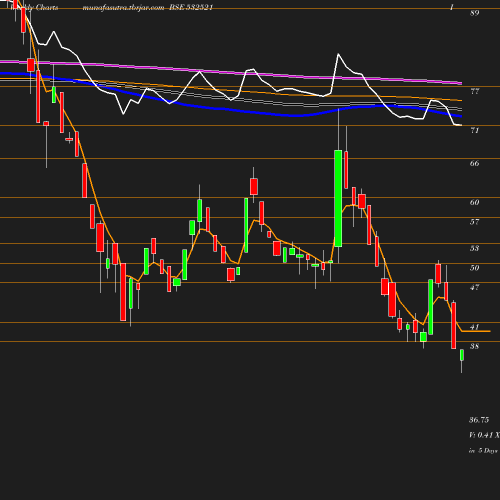Click the 'V: 0.41 X' volume text
This screenshot has width=500, height=500.
pos(484,435)
